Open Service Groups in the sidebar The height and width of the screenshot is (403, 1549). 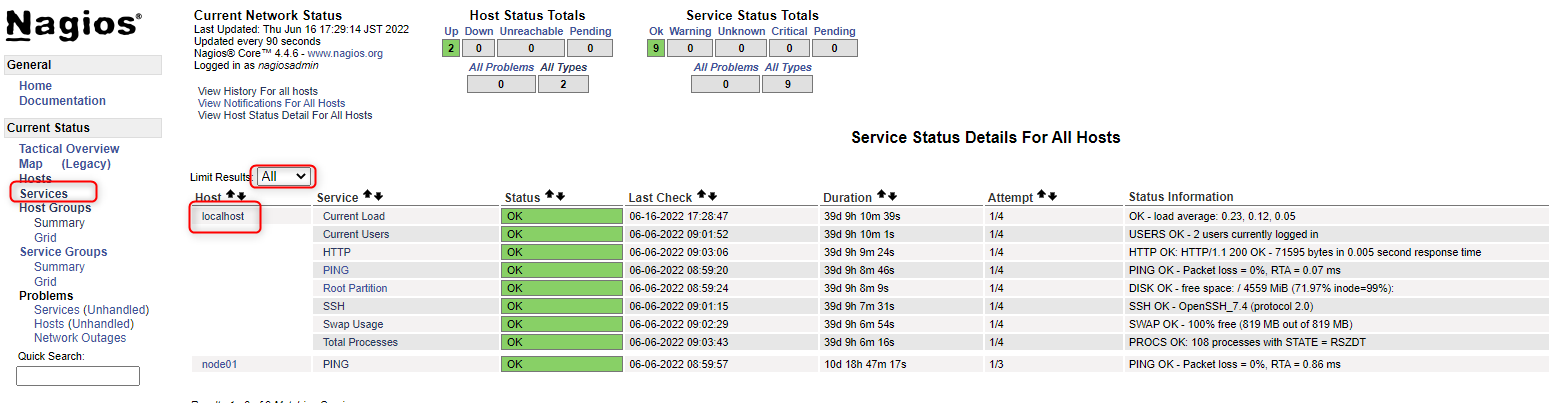[63, 252]
